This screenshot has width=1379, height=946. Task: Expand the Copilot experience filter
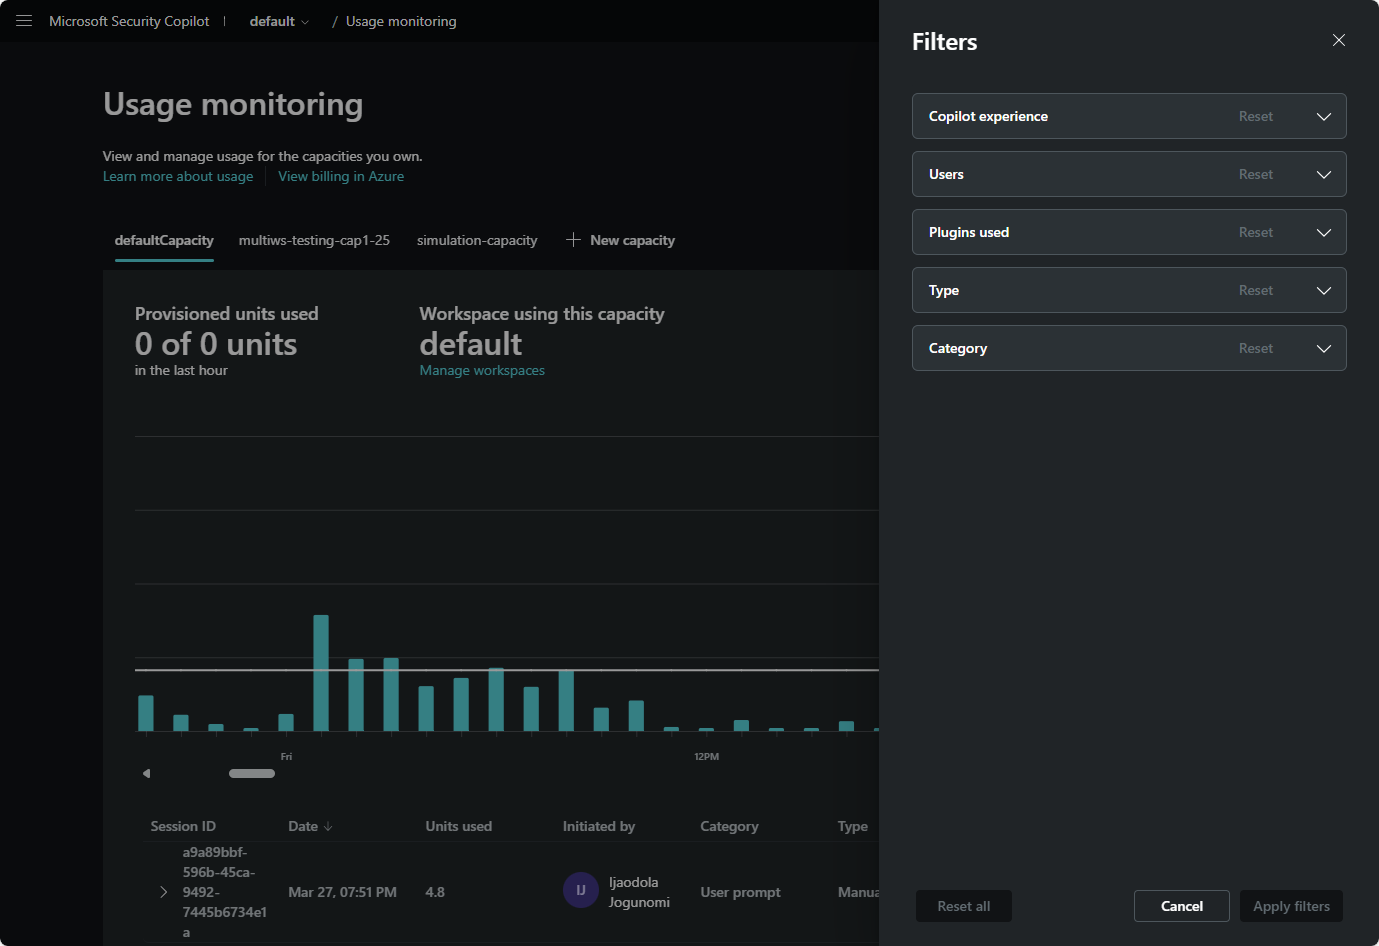[x=1323, y=116]
